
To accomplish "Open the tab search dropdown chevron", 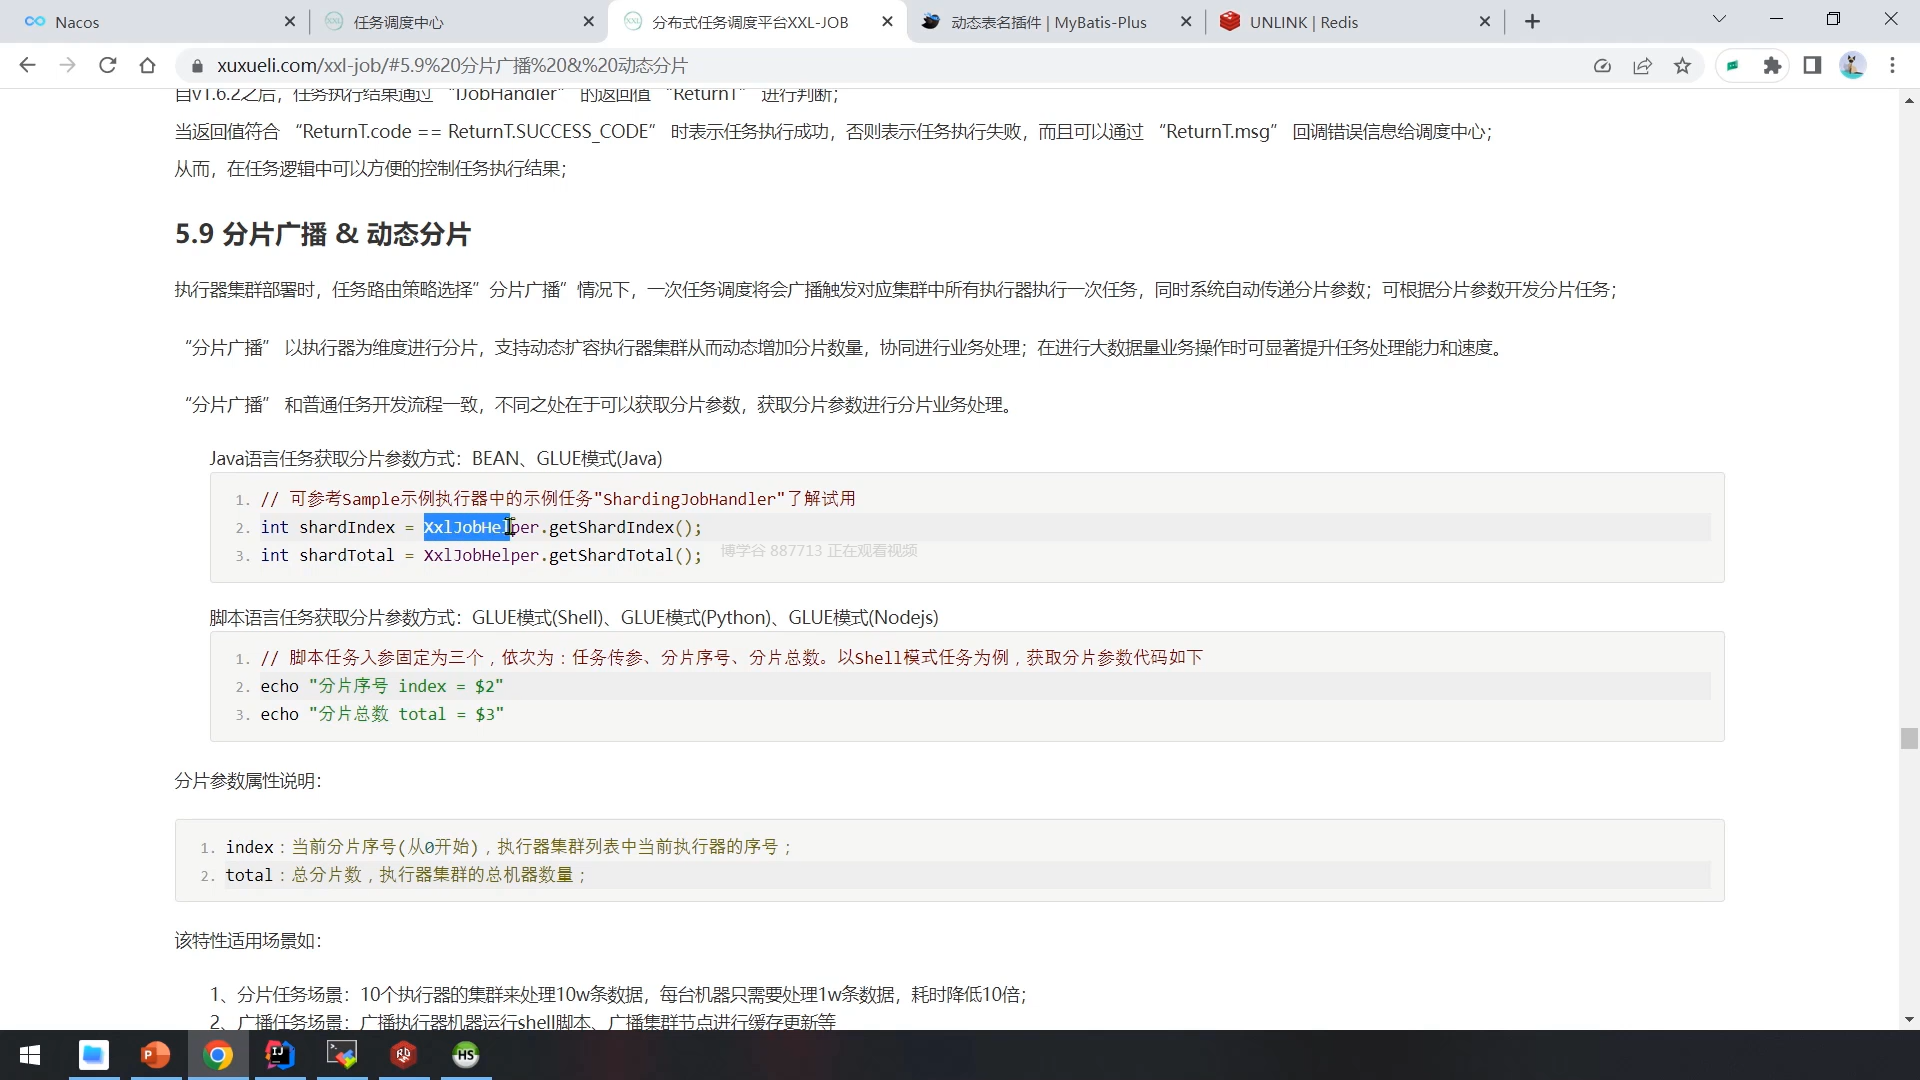I will point(1719,19).
